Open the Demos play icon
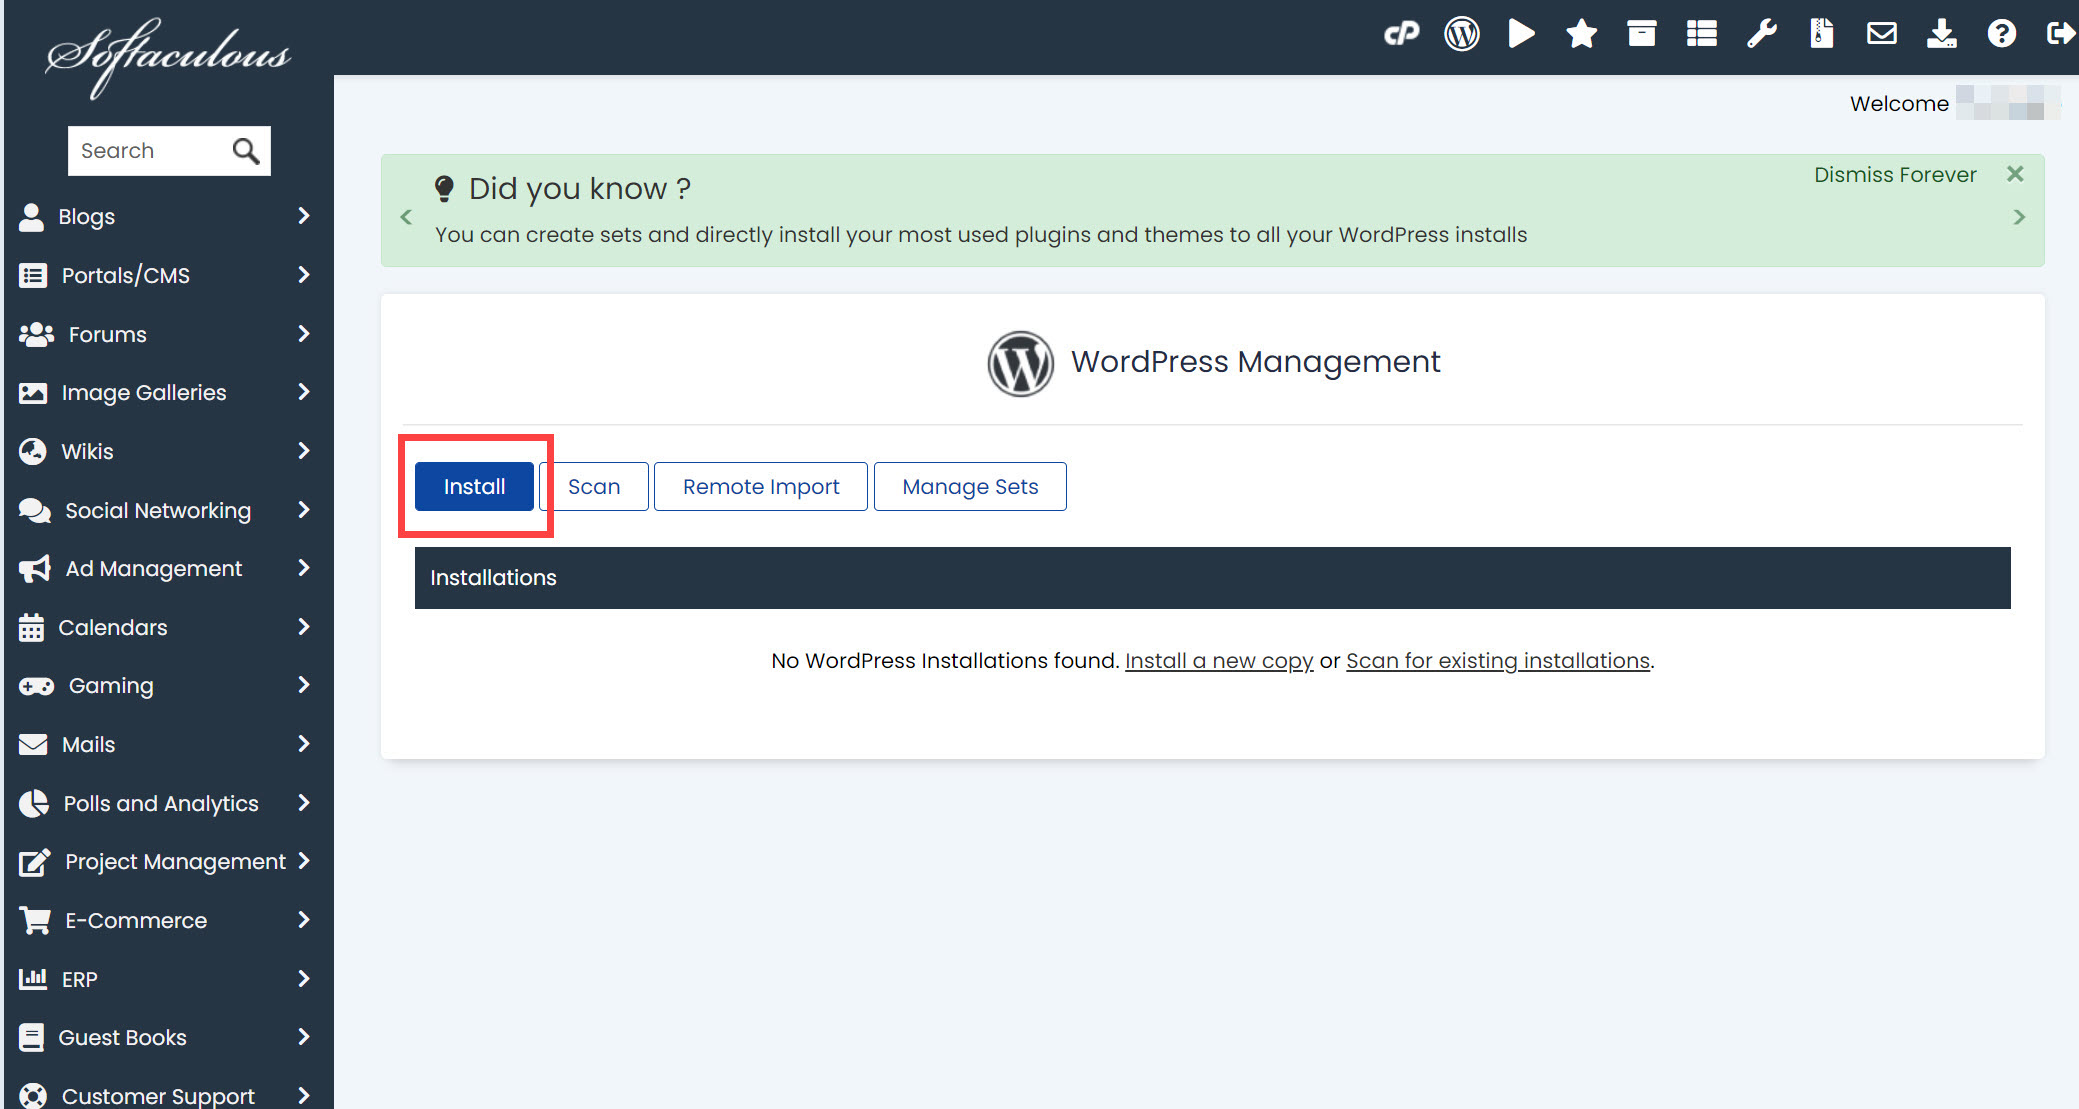The image size is (2079, 1109). click(1521, 33)
